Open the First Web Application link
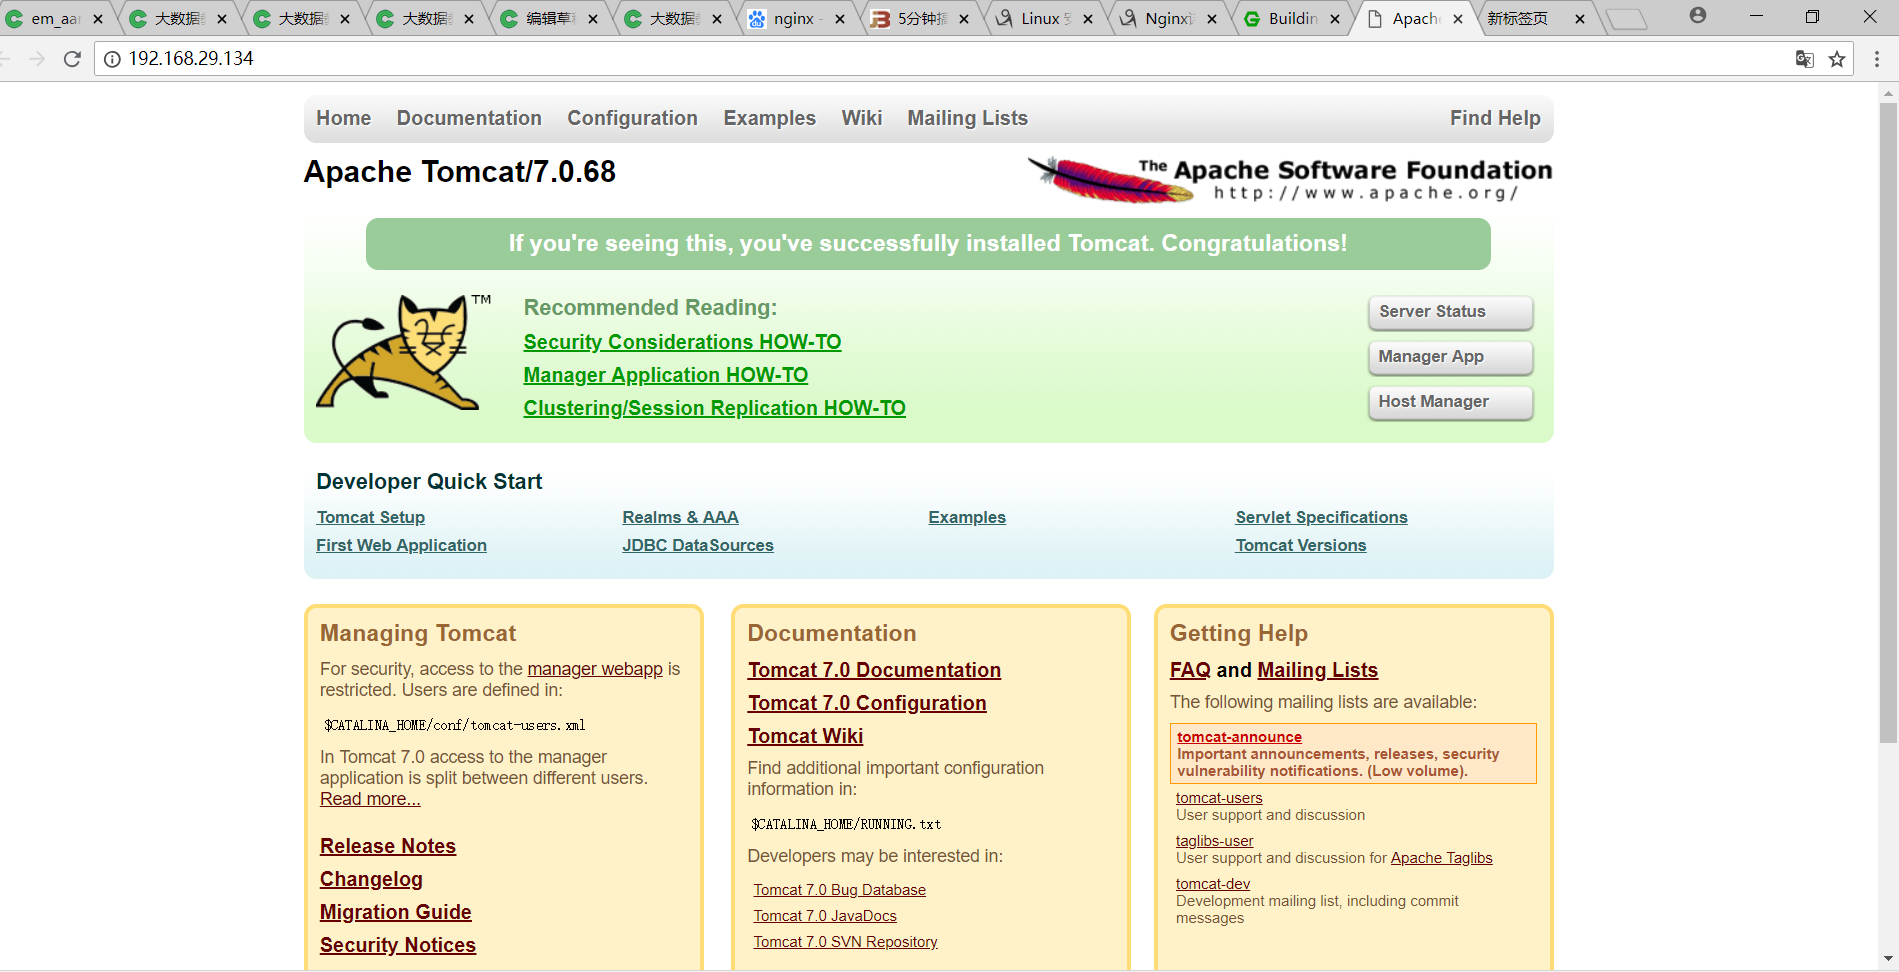Viewport: 1899px width, 972px height. 402,545
